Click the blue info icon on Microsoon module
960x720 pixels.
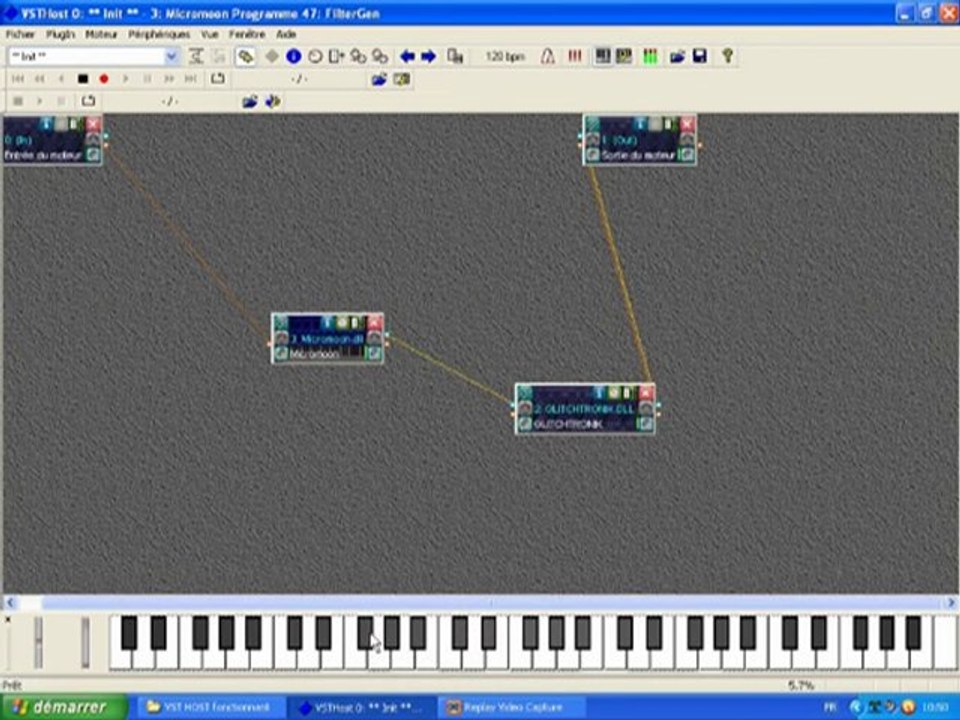328,323
